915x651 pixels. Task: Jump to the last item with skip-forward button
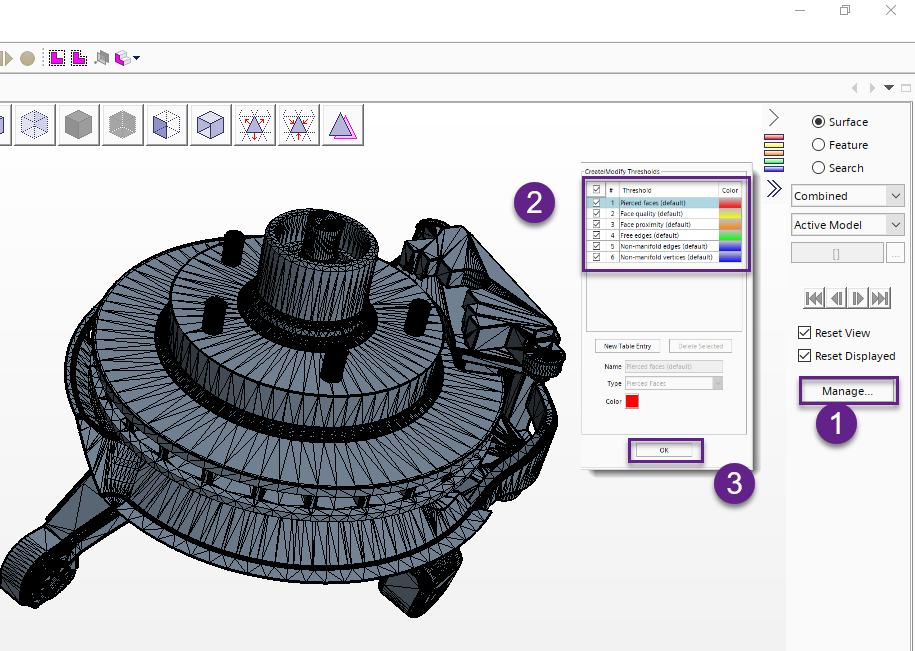pyautogui.click(x=879, y=298)
